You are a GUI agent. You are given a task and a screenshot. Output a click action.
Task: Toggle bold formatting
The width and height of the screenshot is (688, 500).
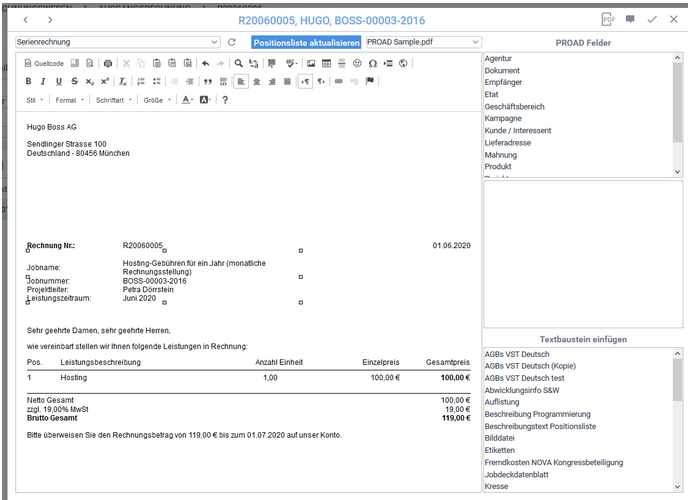(29, 81)
